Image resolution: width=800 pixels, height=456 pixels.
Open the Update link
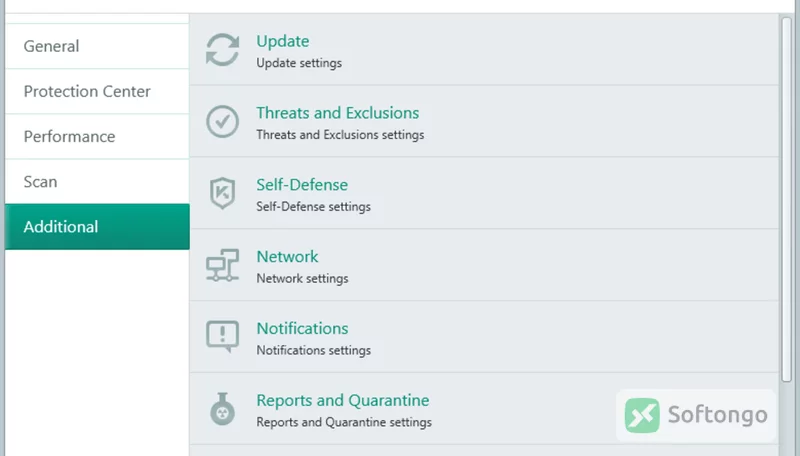[x=283, y=41]
